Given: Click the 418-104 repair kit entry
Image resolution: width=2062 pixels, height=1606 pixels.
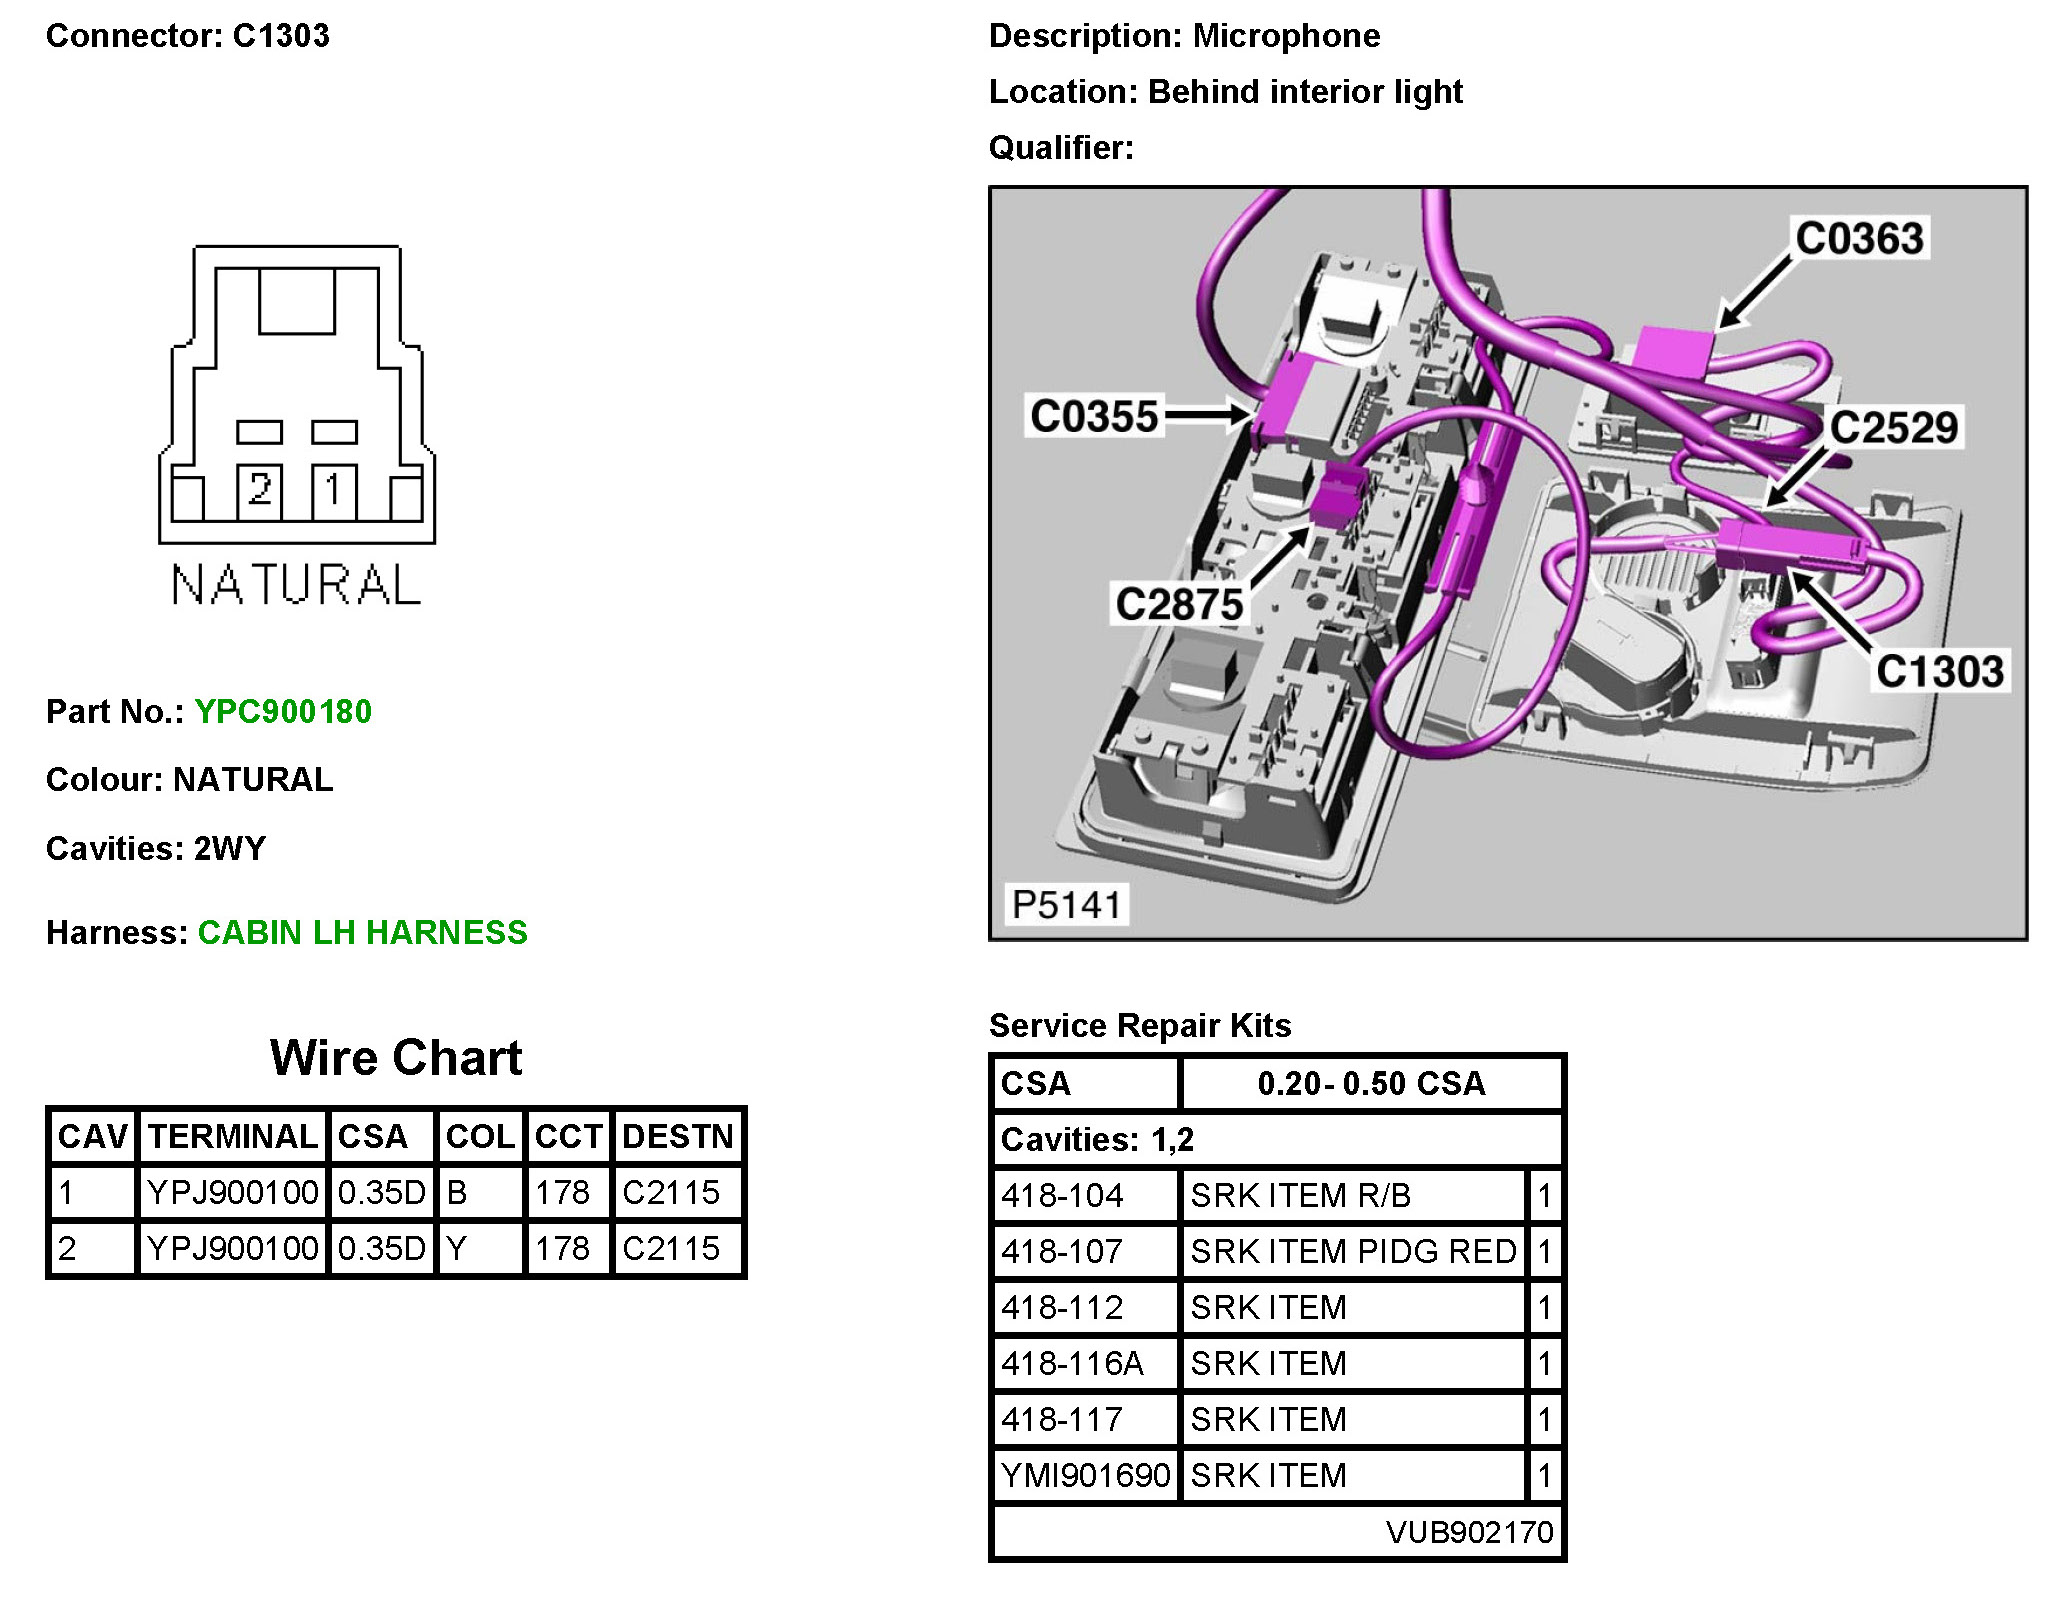Looking at the screenshot, I should (x=1062, y=1195).
